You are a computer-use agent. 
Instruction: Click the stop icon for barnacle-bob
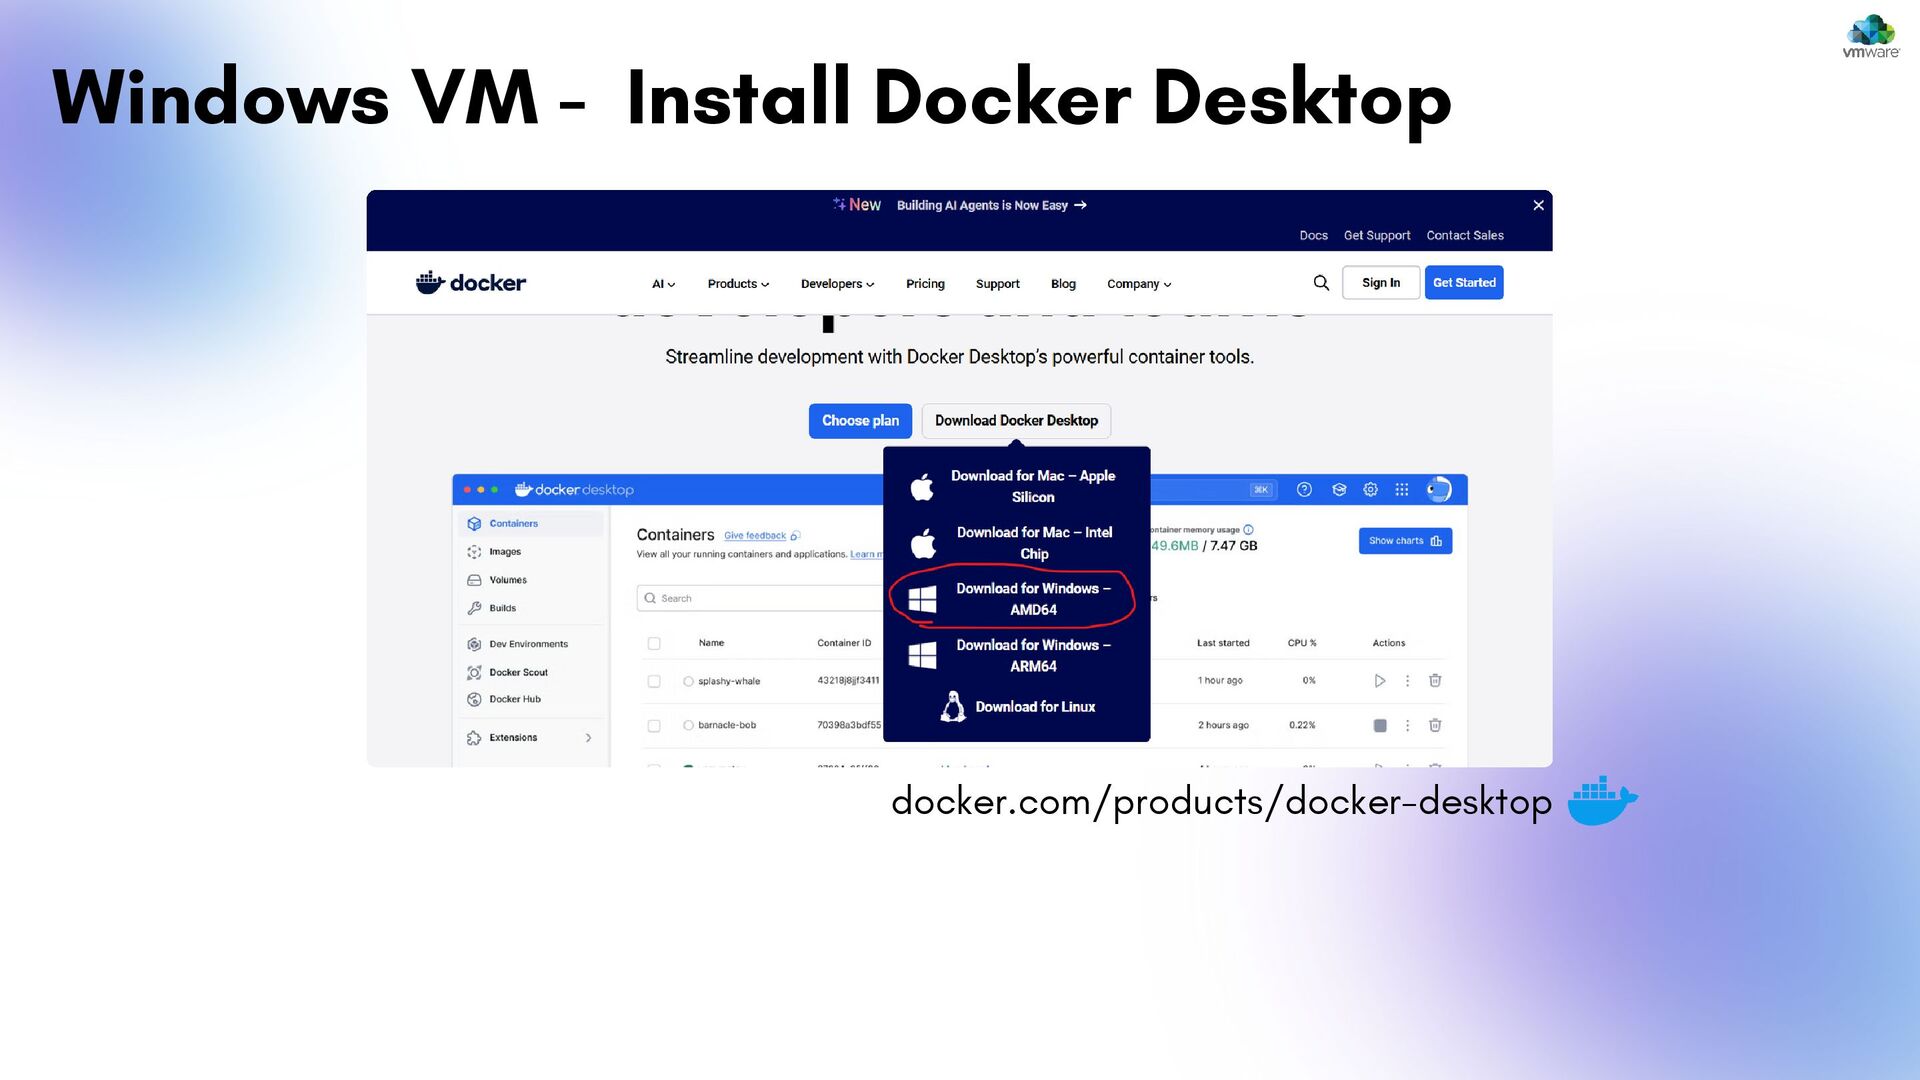(1379, 725)
